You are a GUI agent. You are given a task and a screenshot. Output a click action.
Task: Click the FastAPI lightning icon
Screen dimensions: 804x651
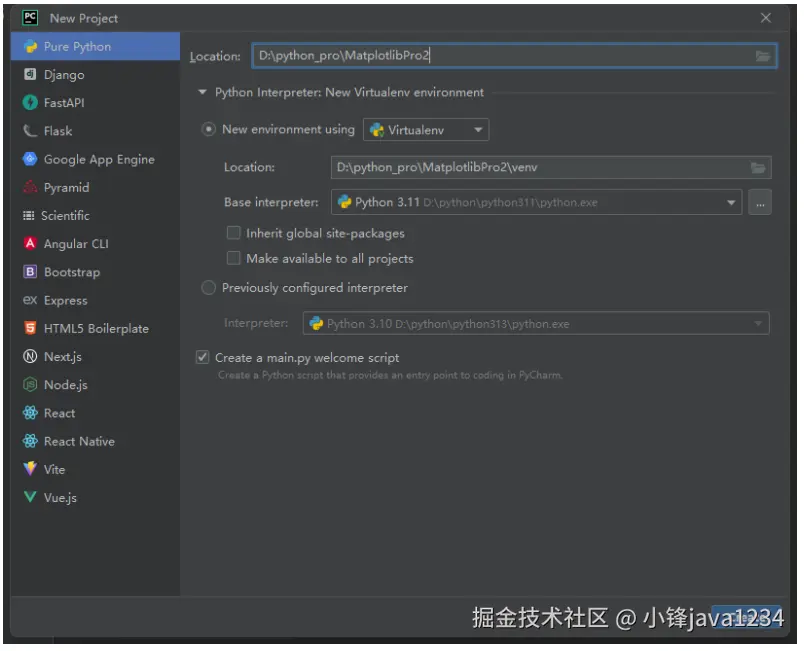tap(30, 103)
